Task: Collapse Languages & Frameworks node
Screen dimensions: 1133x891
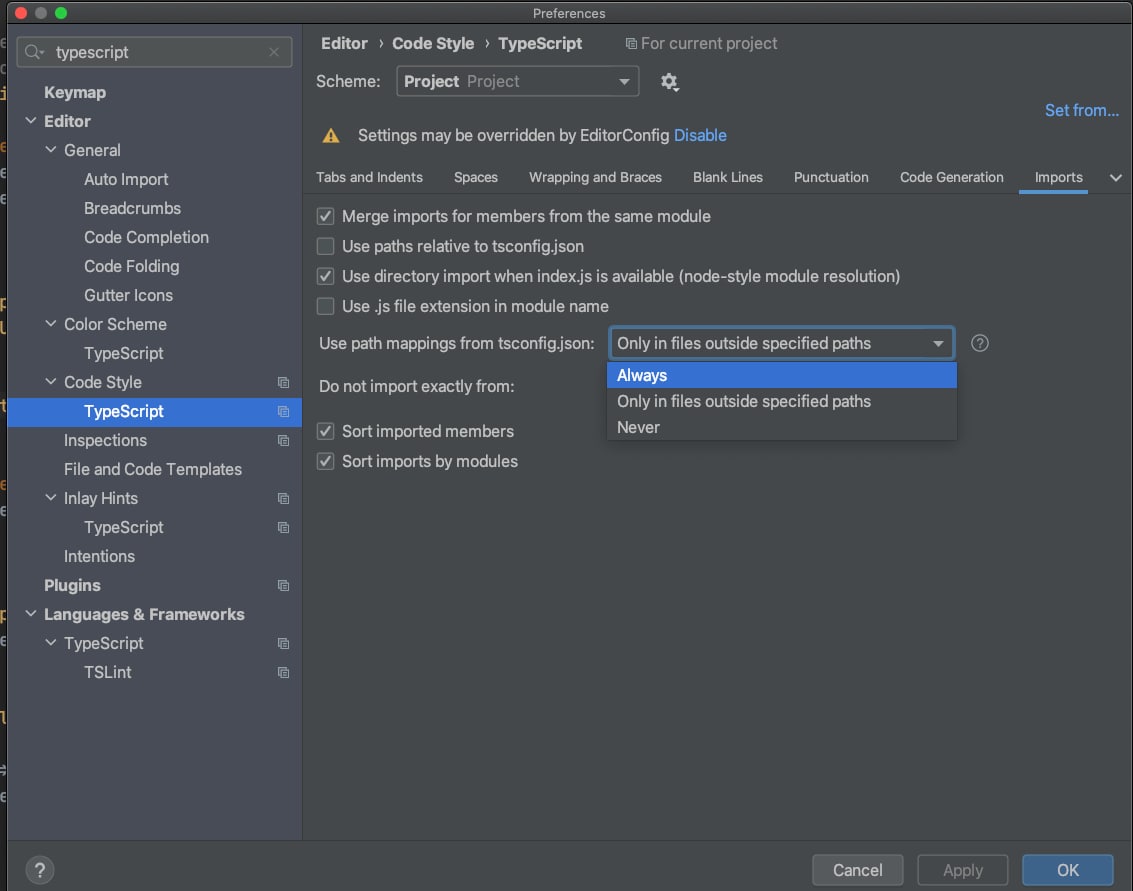Action: [31, 614]
